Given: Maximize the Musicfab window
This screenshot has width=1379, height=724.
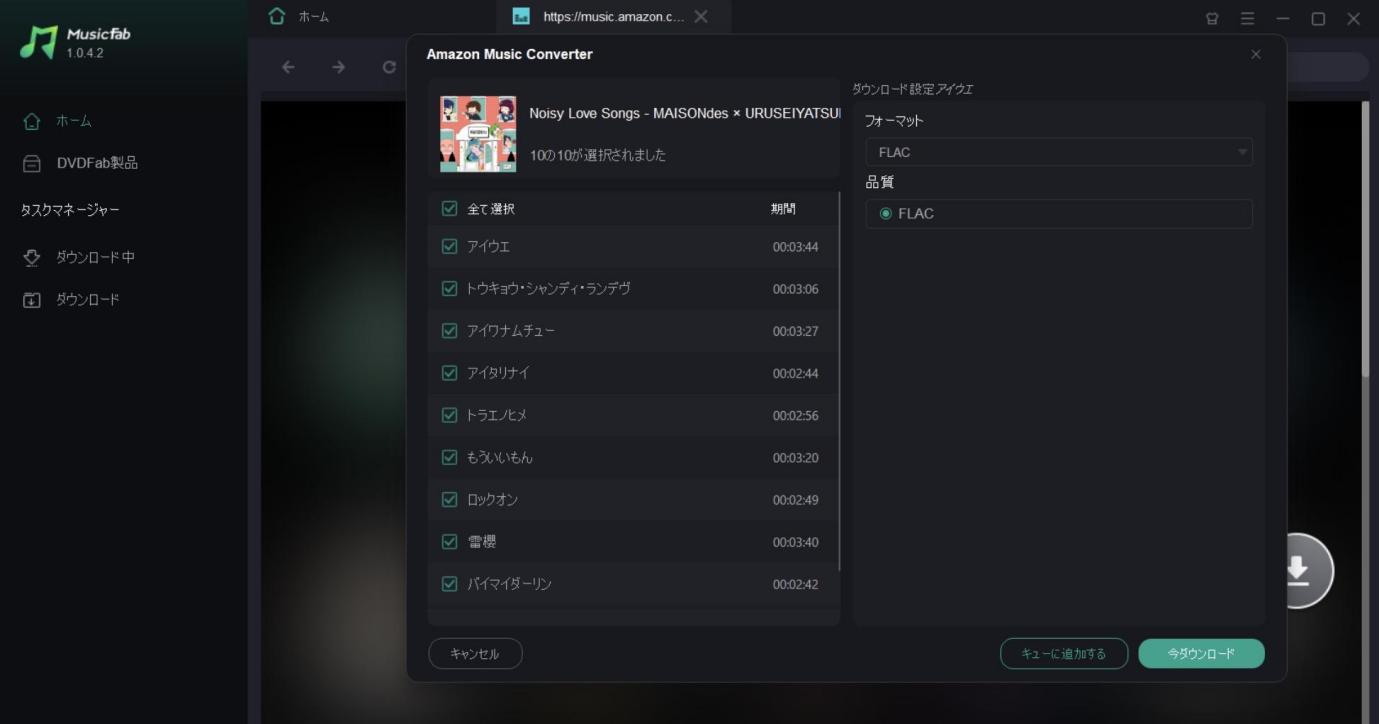Looking at the screenshot, I should tap(1318, 18).
